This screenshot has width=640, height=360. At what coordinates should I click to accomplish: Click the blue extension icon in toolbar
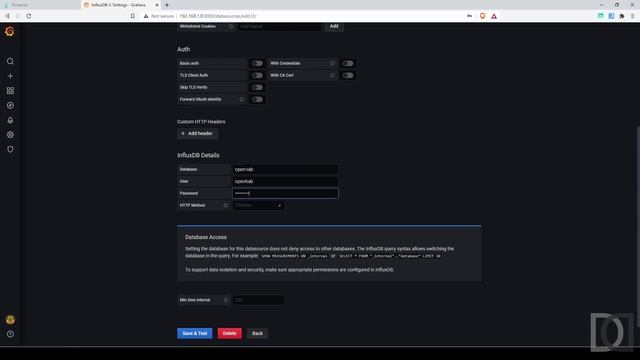pos(611,16)
